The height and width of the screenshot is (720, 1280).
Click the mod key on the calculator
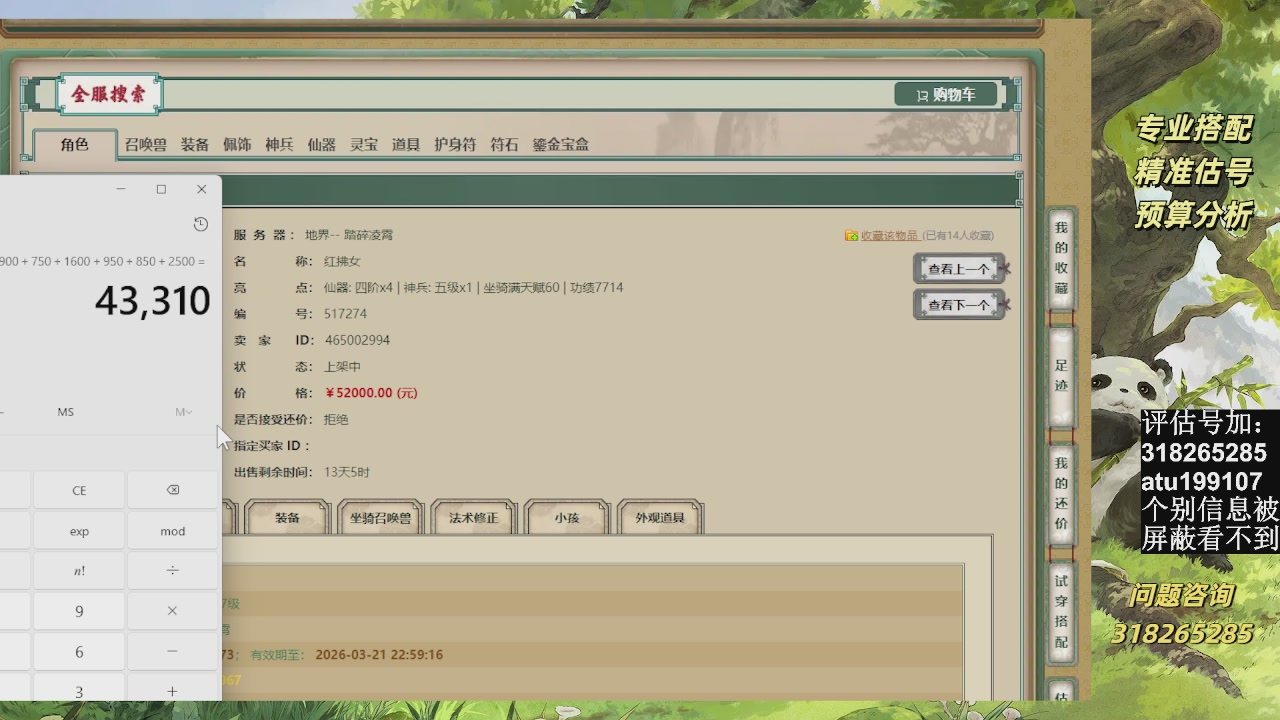tap(172, 531)
